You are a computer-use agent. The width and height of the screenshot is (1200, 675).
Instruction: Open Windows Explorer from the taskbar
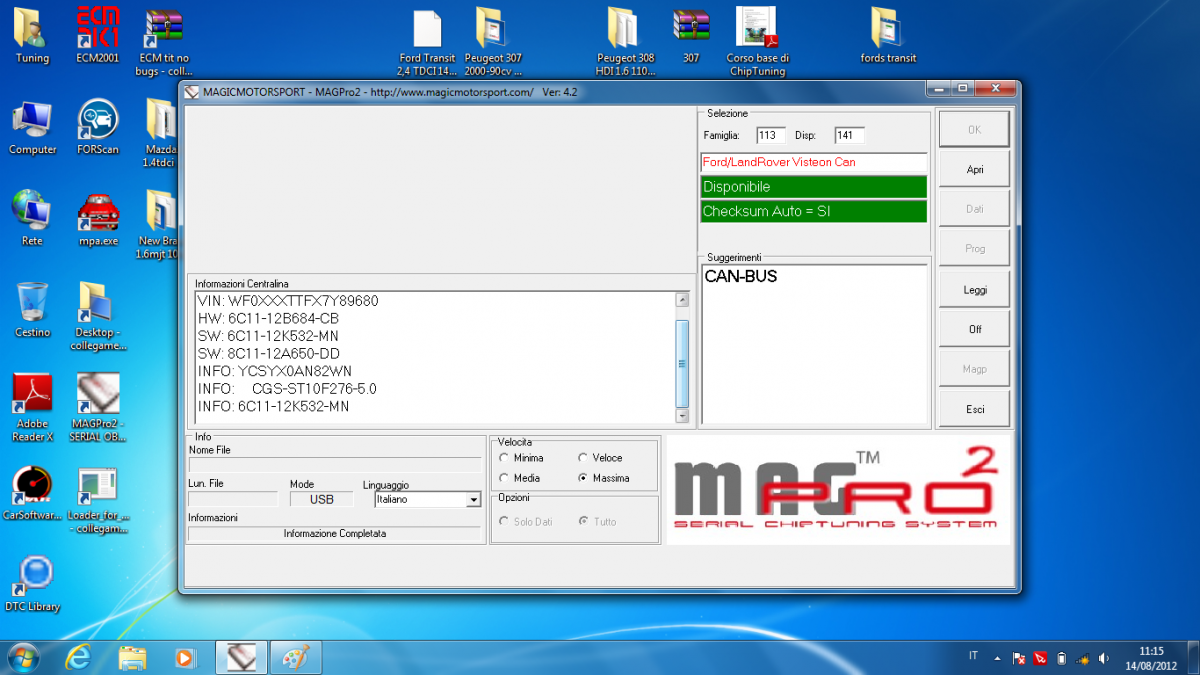point(133,657)
